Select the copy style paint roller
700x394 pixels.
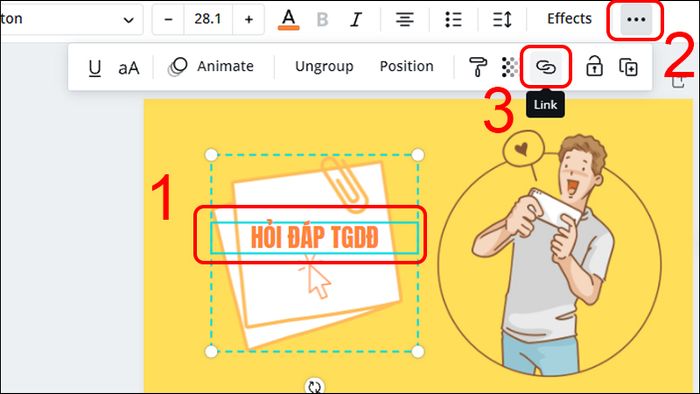[478, 67]
